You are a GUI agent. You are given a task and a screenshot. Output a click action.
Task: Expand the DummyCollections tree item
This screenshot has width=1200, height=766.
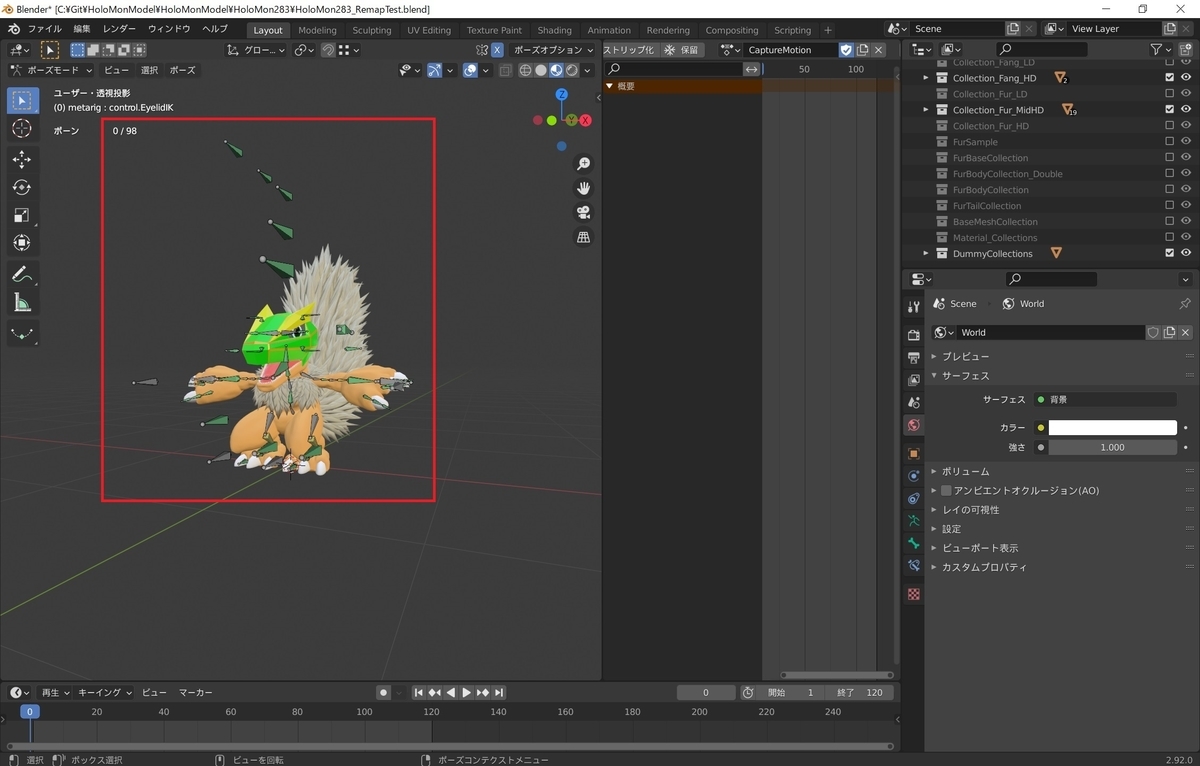926,254
